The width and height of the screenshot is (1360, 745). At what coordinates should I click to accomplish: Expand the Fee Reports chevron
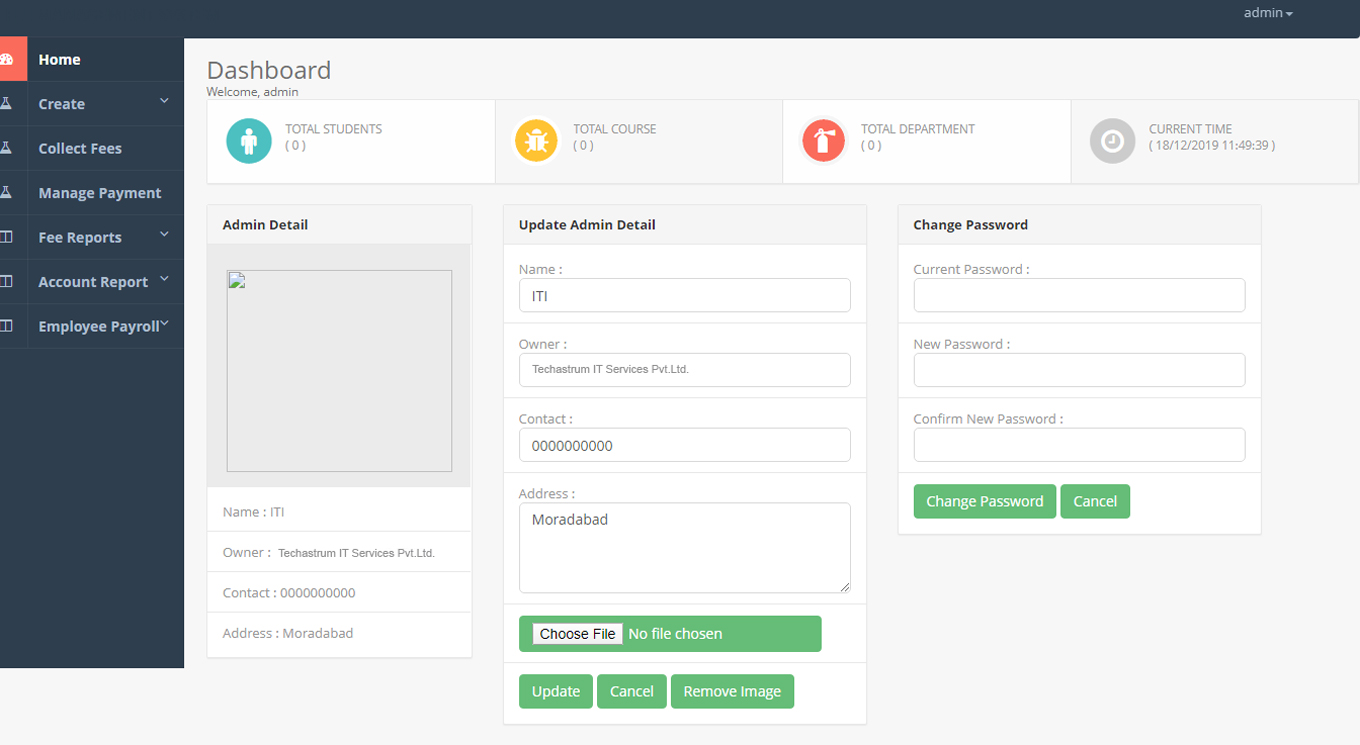click(x=164, y=234)
